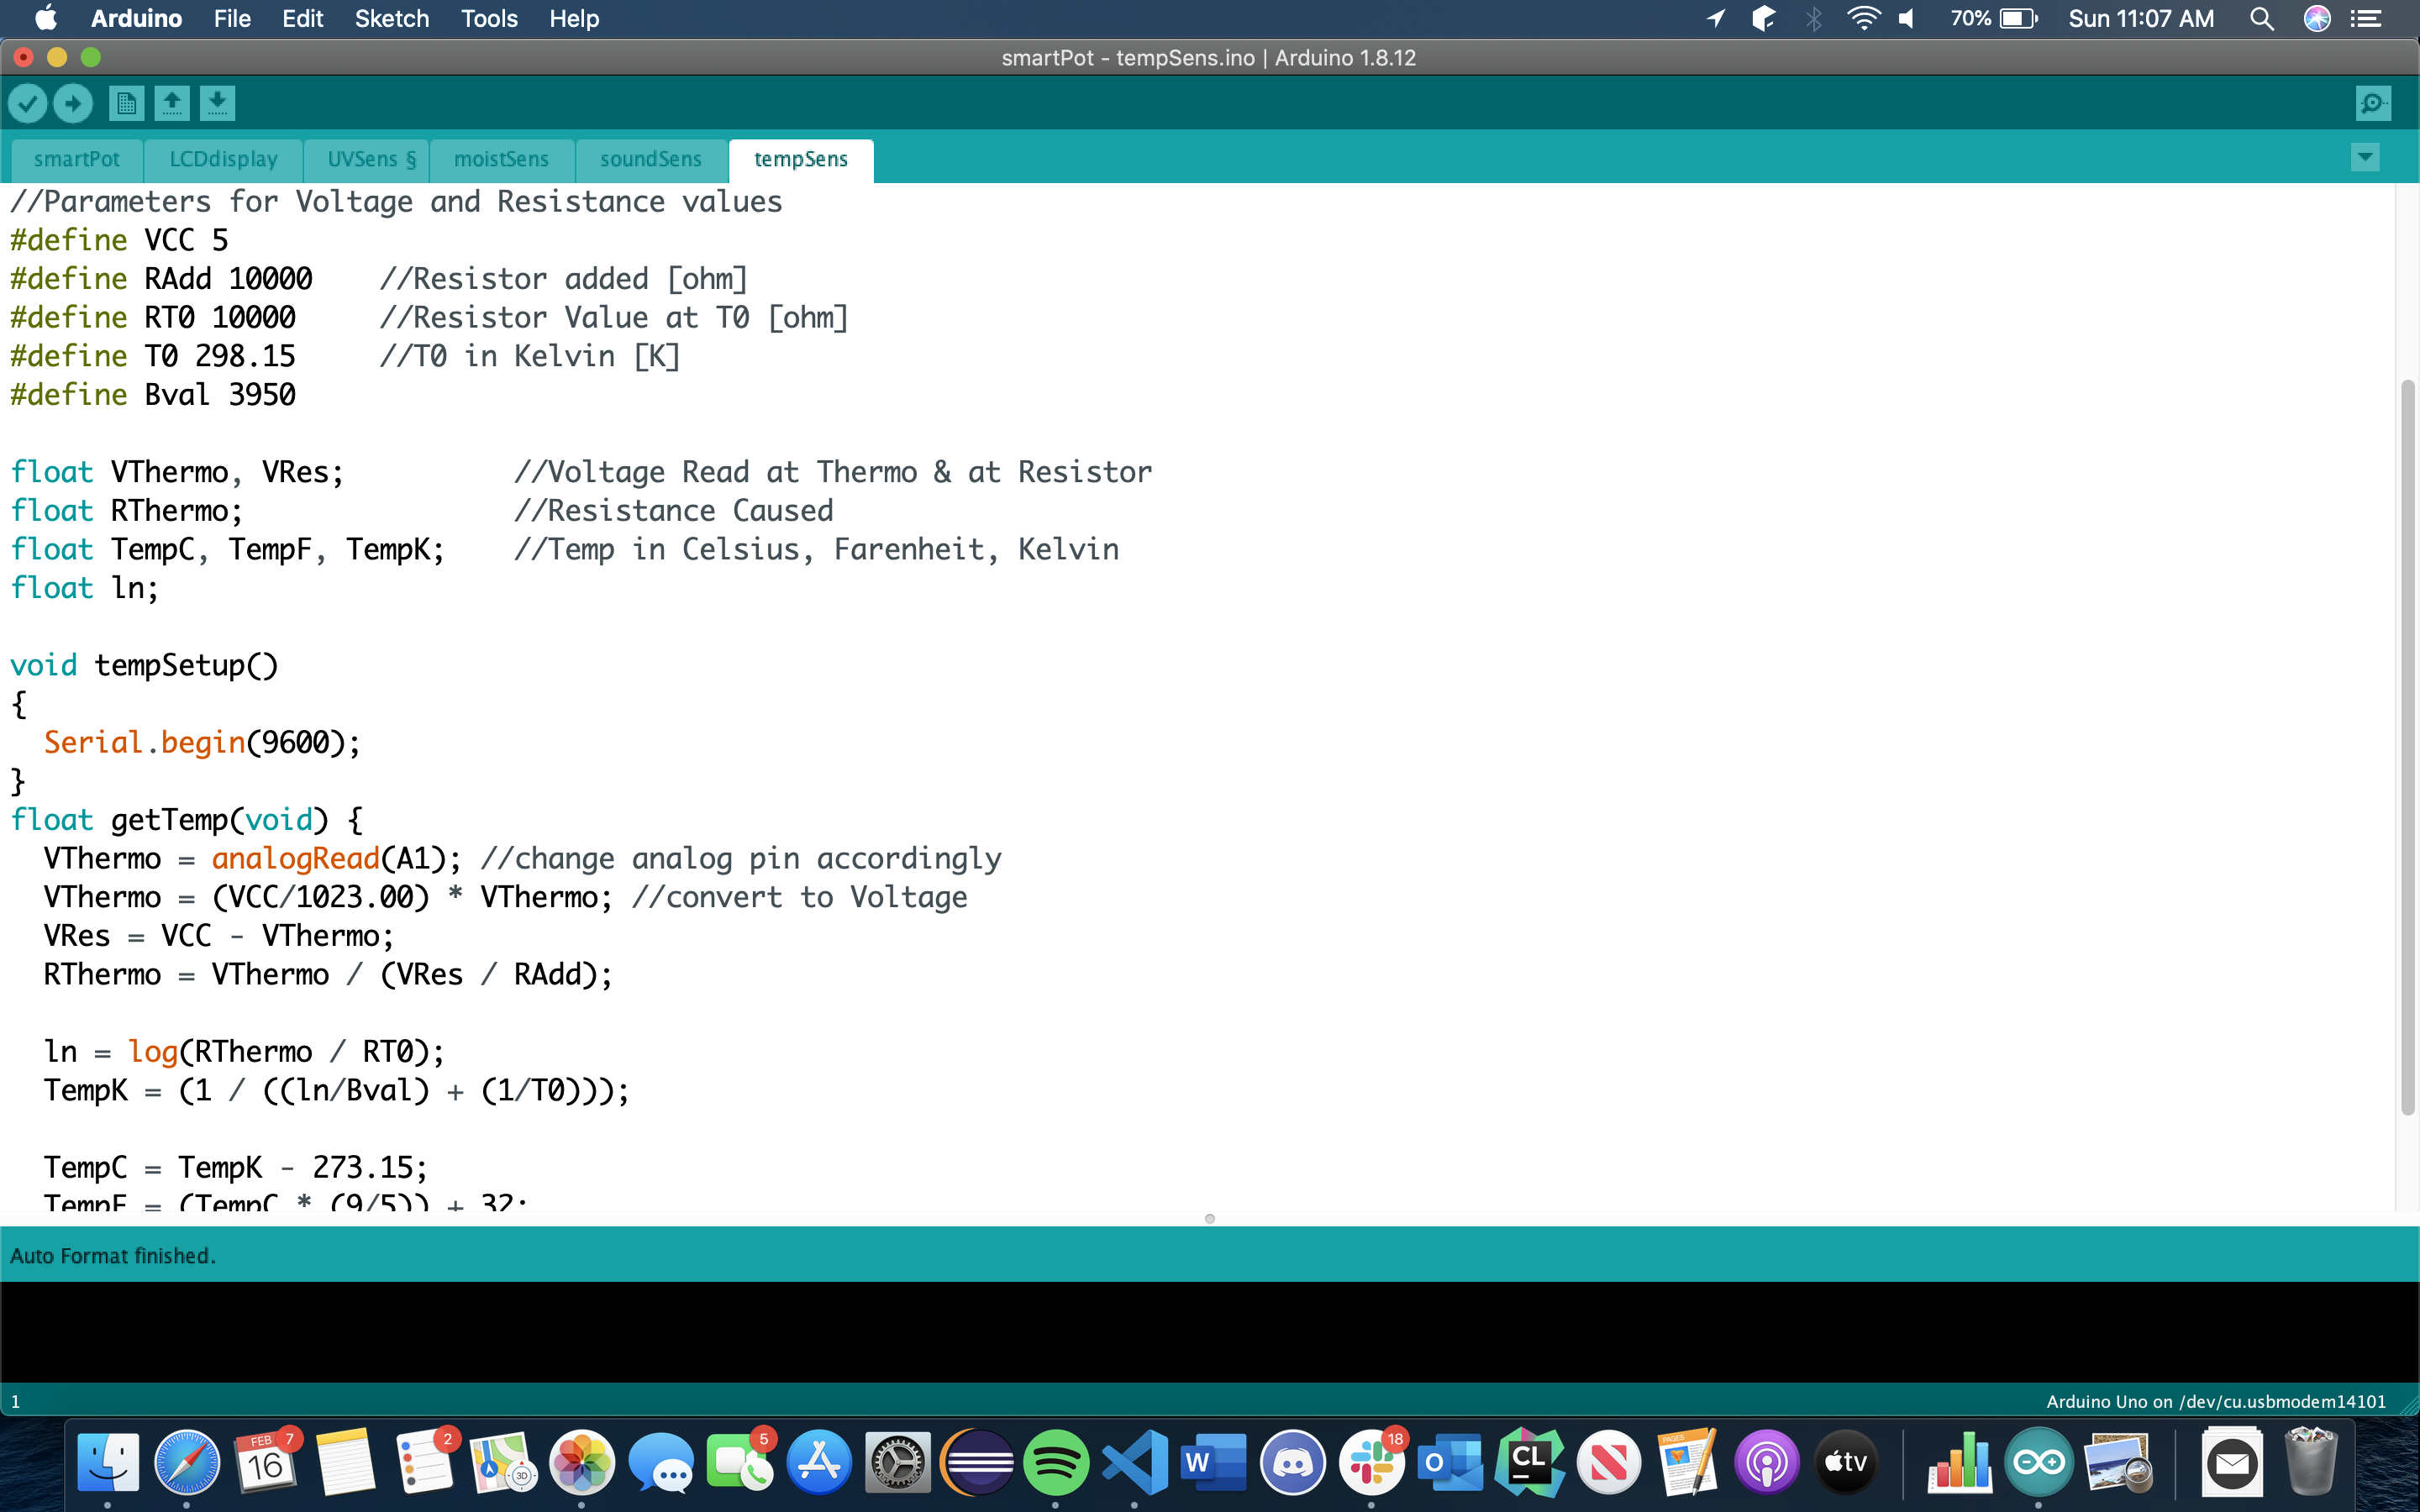The height and width of the screenshot is (1512, 2420).
Task: Open the Tools menu
Action: pyautogui.click(x=489, y=18)
